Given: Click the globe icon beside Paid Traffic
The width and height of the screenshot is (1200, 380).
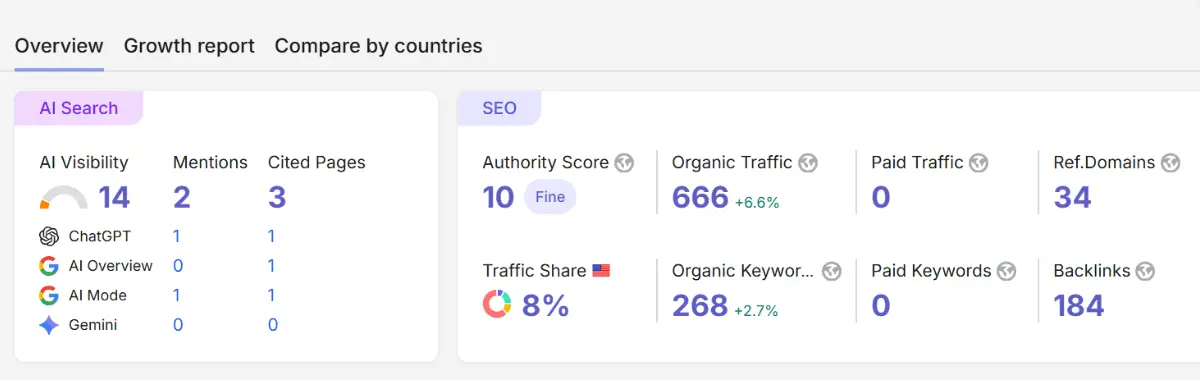Looking at the screenshot, I should pyautogui.click(x=979, y=163).
